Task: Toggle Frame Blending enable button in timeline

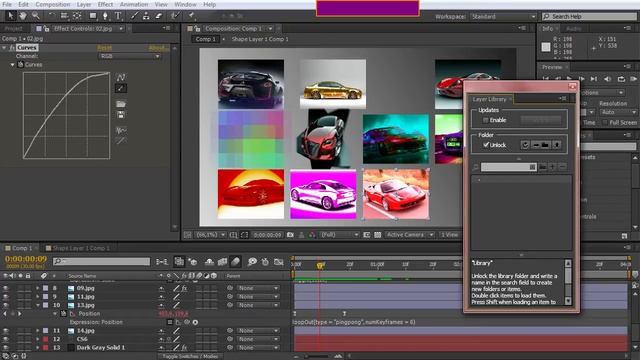Action: pyautogui.click(x=222, y=262)
